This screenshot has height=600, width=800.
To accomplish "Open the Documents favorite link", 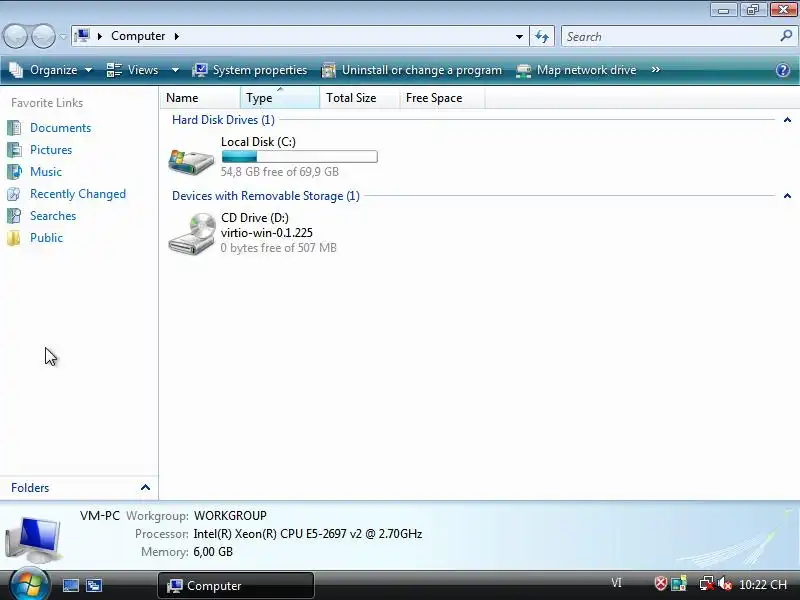I will (x=60, y=128).
